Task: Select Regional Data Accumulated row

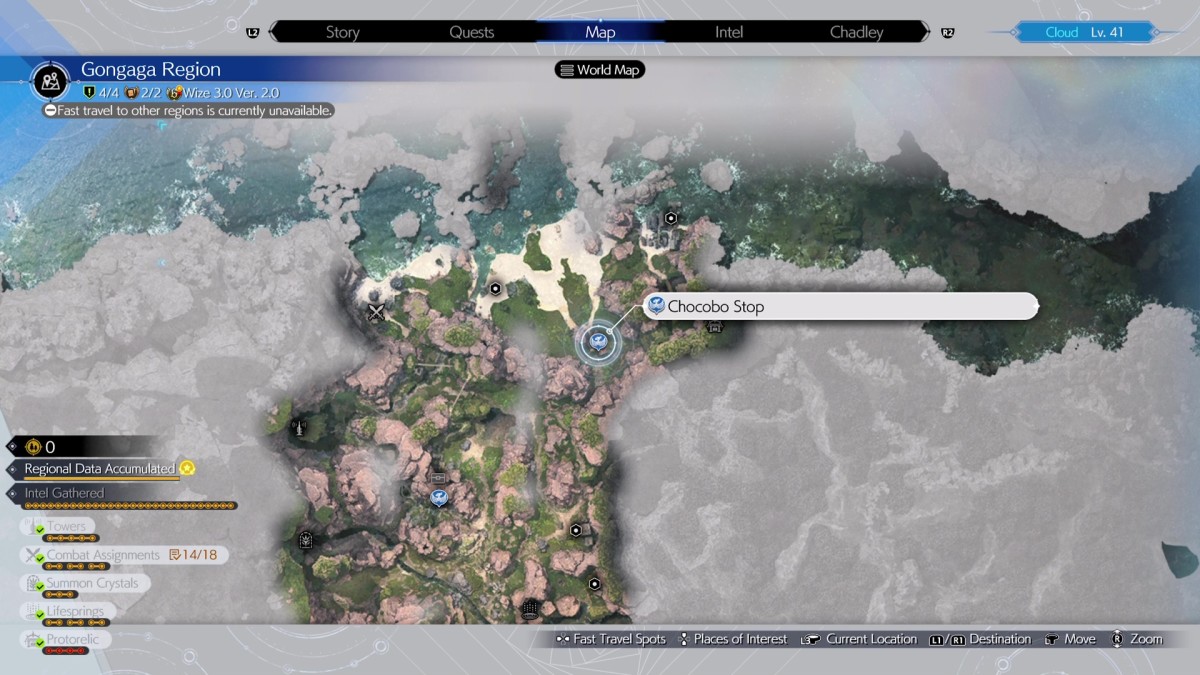Action: click(x=100, y=469)
